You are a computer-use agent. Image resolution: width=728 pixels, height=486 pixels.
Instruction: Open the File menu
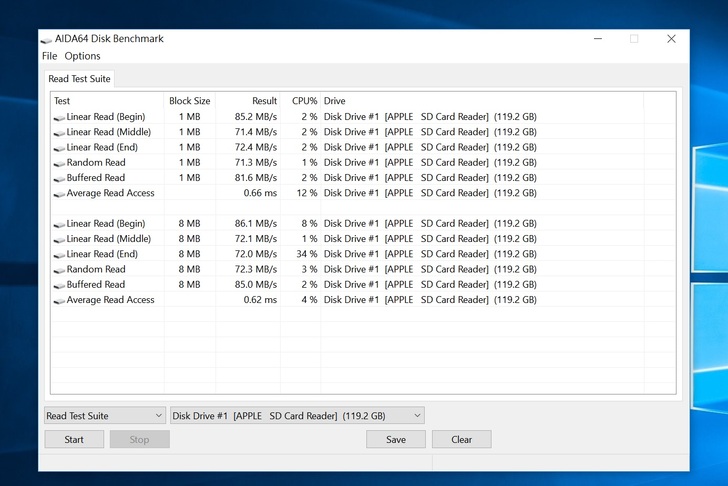(49, 56)
